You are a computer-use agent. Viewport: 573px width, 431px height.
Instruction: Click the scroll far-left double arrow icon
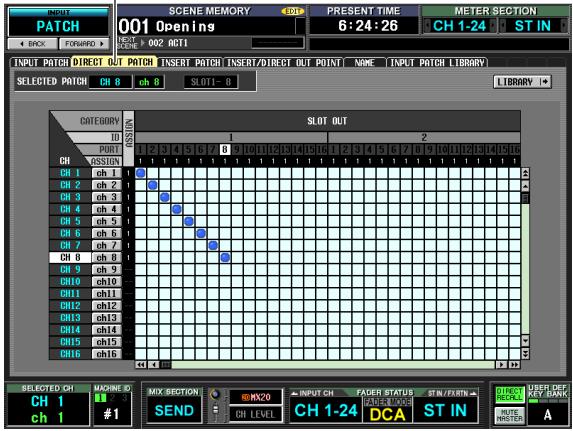[141, 364]
